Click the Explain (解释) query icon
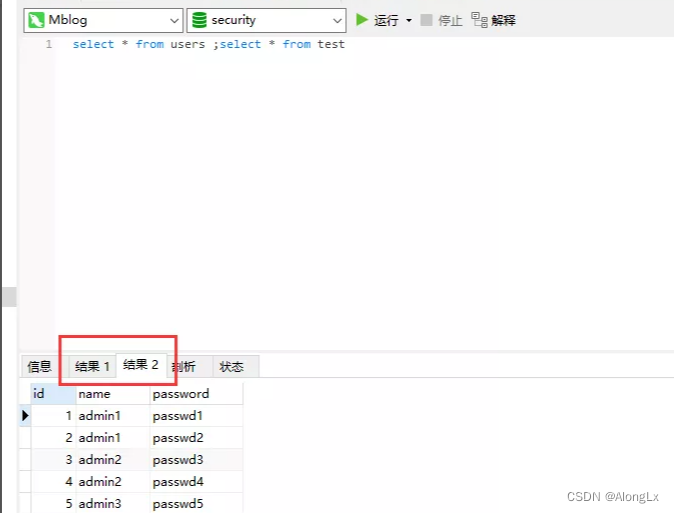This screenshot has width=674, height=513. pos(479,20)
